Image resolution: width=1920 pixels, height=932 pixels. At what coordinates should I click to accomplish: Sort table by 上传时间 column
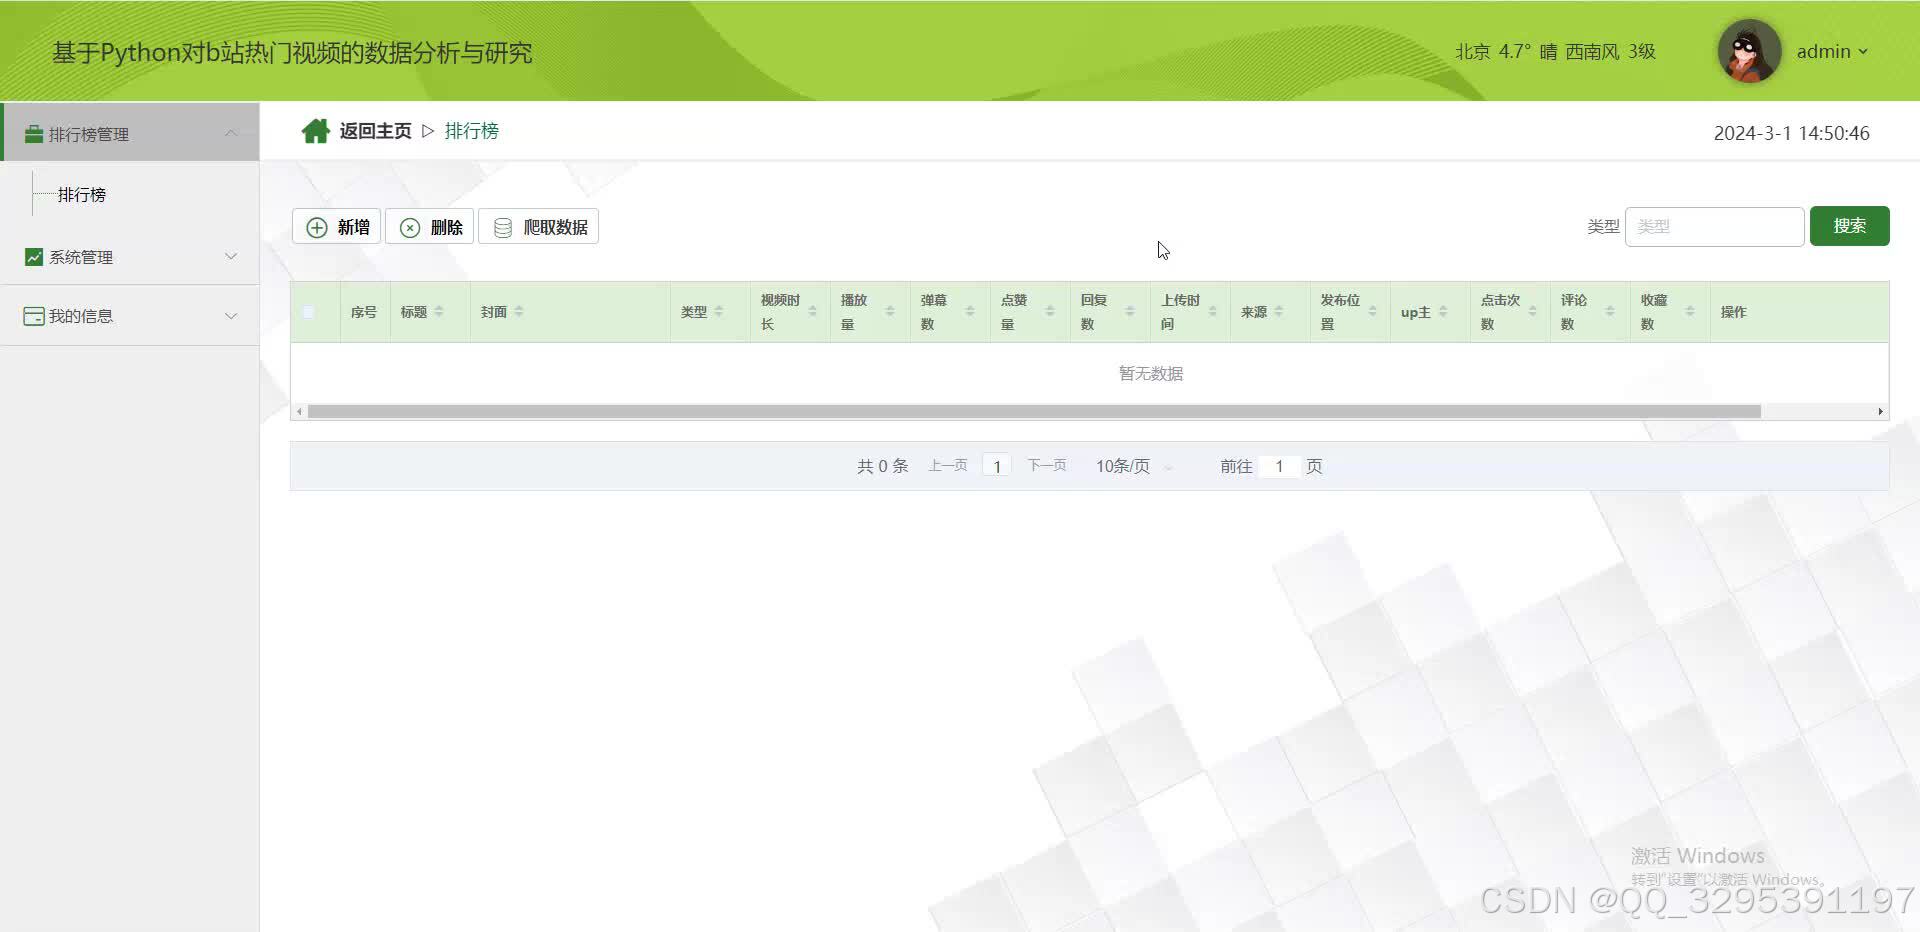[x=1213, y=312]
